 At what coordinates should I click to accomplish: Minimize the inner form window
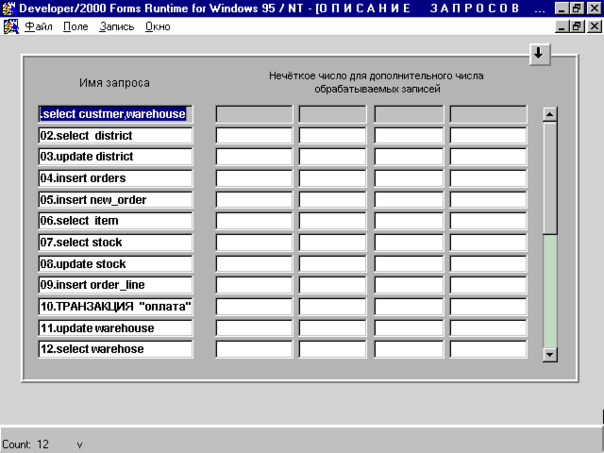pos(562,27)
